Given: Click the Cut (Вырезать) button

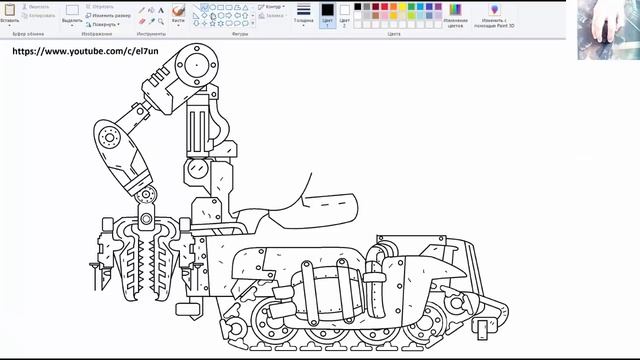Looking at the screenshot, I should (x=36, y=7).
